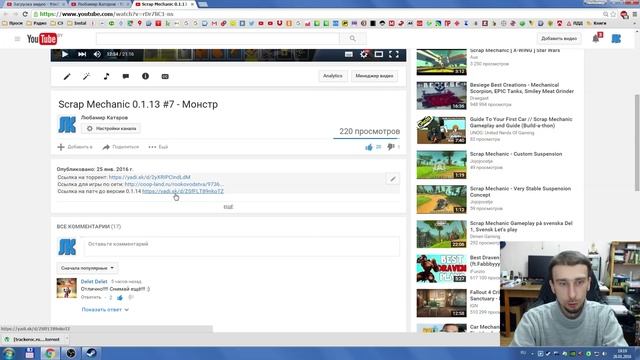Open the YouTube hamburger guide menu
Screen dimensions: 640x360
coord(17,39)
